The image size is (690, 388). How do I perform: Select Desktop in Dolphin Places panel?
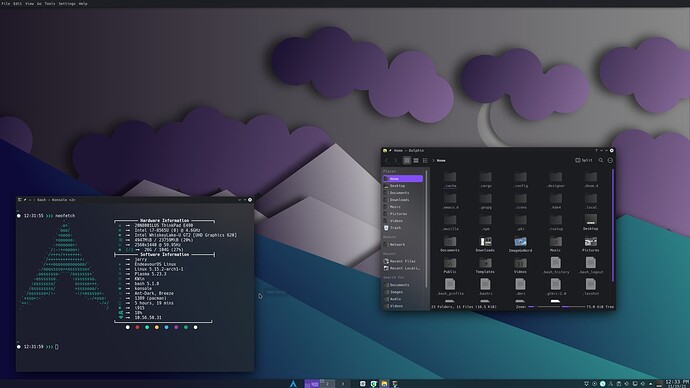point(403,186)
